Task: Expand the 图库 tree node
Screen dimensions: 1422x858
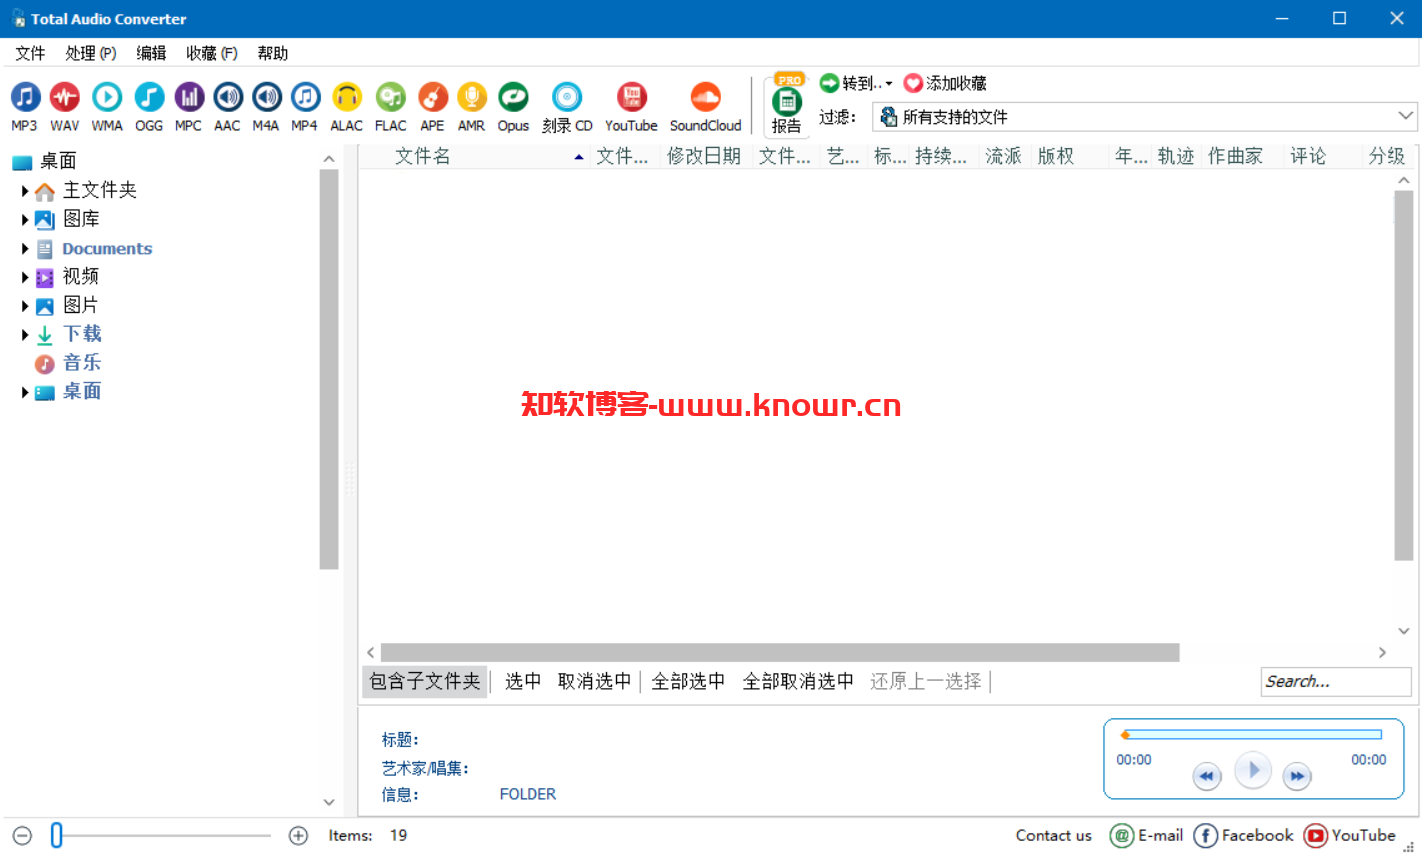Action: click(25, 220)
